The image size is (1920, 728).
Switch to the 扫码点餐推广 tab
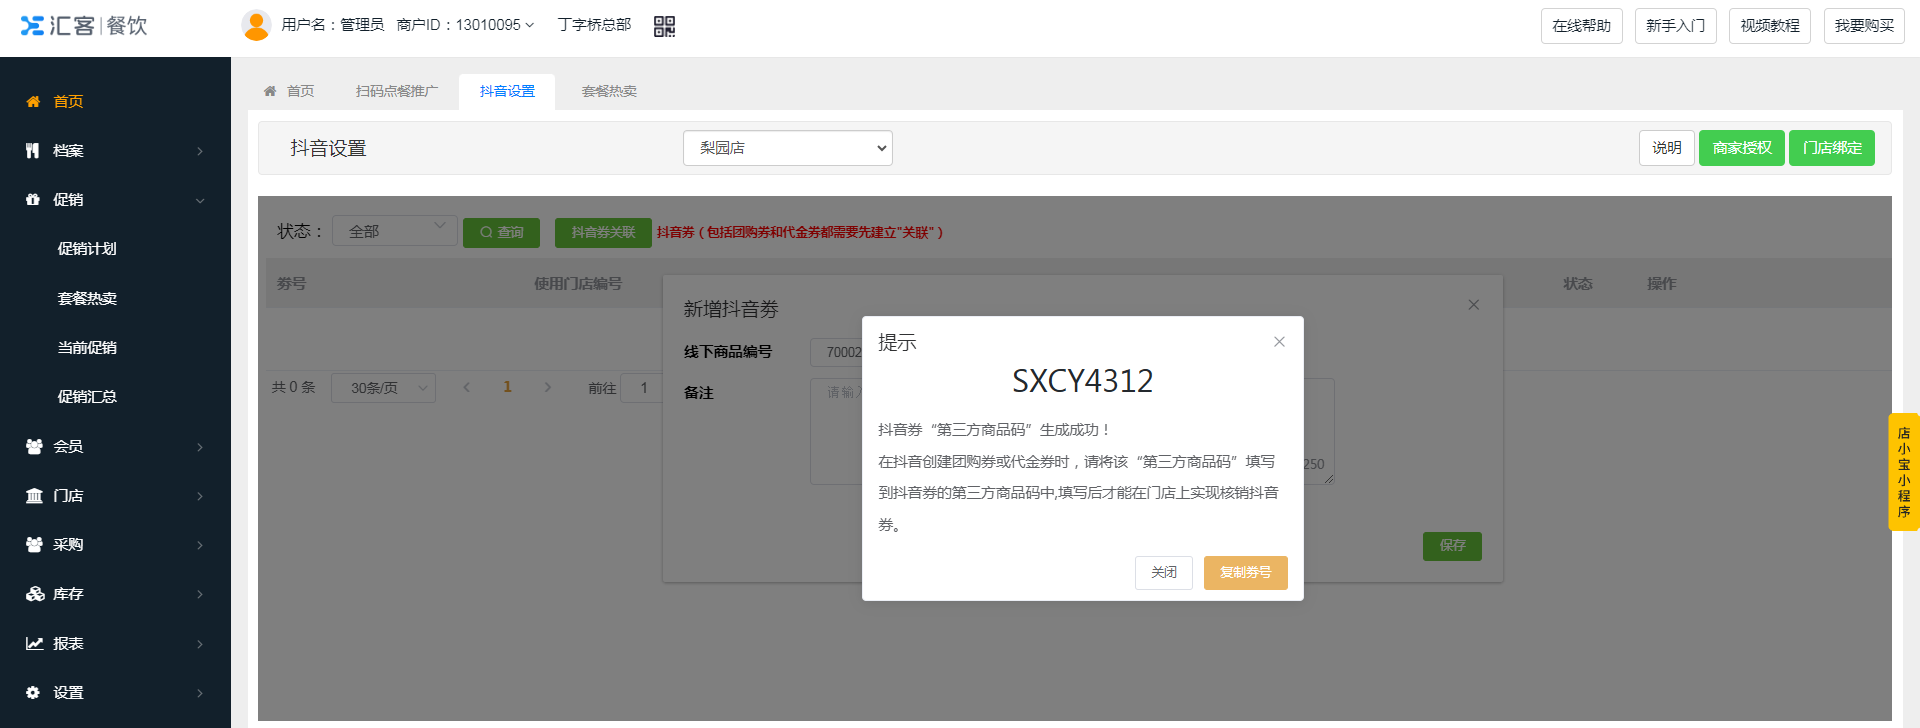pyautogui.click(x=397, y=91)
